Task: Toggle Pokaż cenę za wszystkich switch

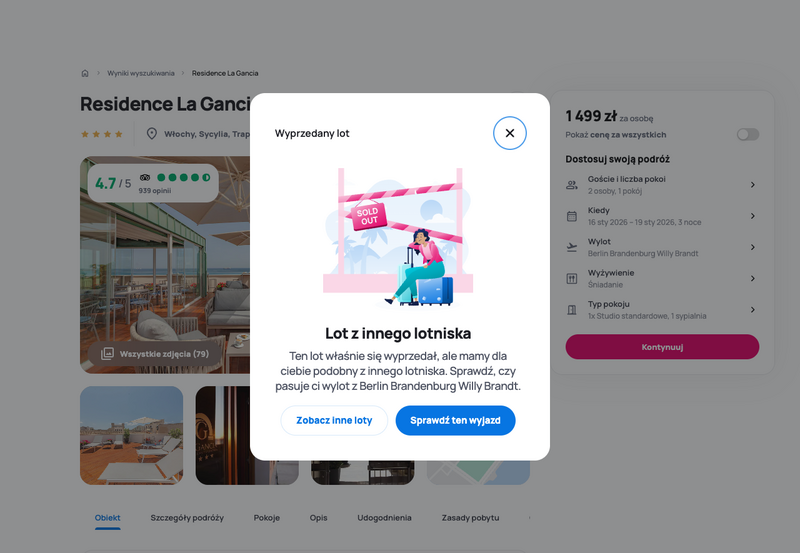Action: point(747,134)
